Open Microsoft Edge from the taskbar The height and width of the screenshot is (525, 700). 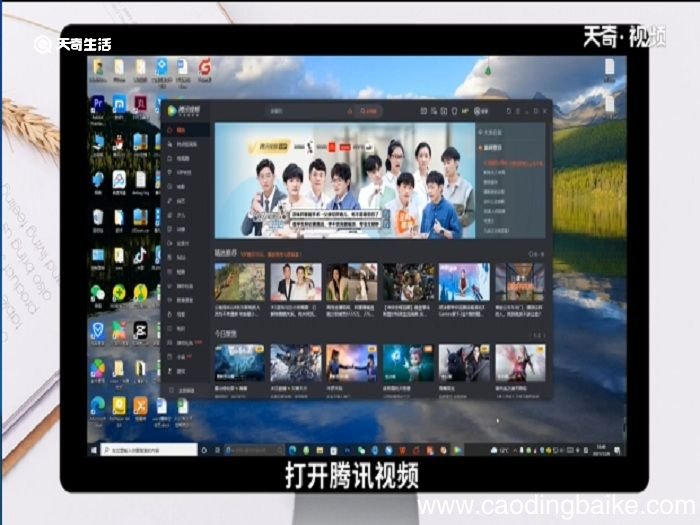[293, 450]
